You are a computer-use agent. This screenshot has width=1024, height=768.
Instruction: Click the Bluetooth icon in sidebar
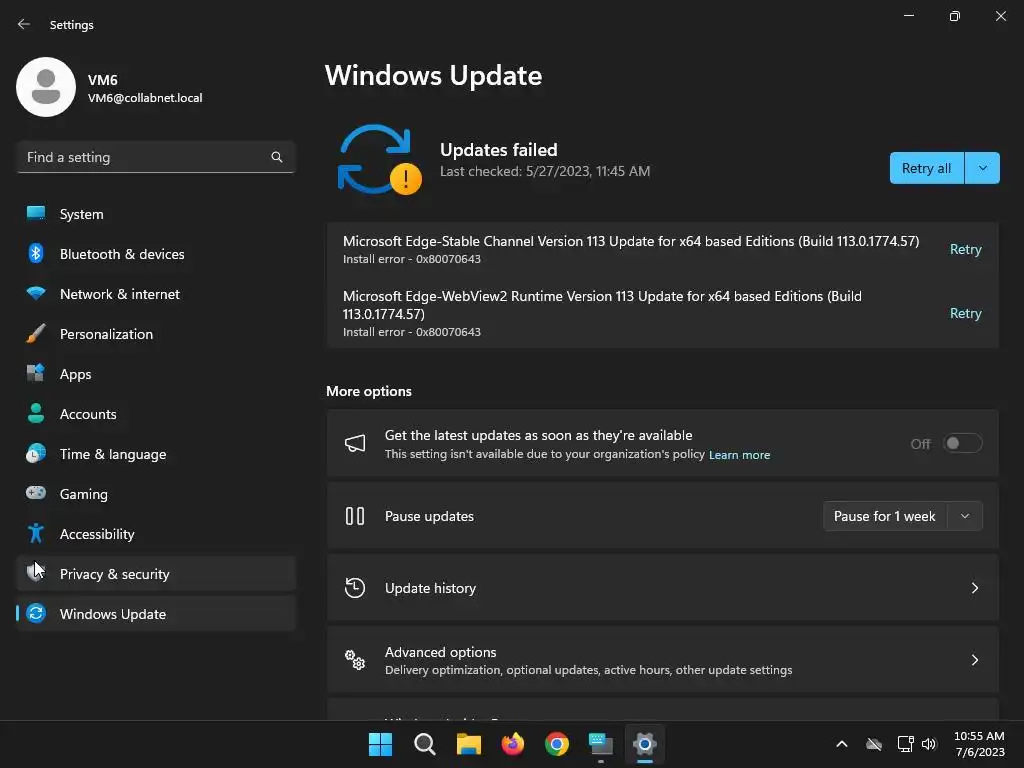(x=36, y=253)
